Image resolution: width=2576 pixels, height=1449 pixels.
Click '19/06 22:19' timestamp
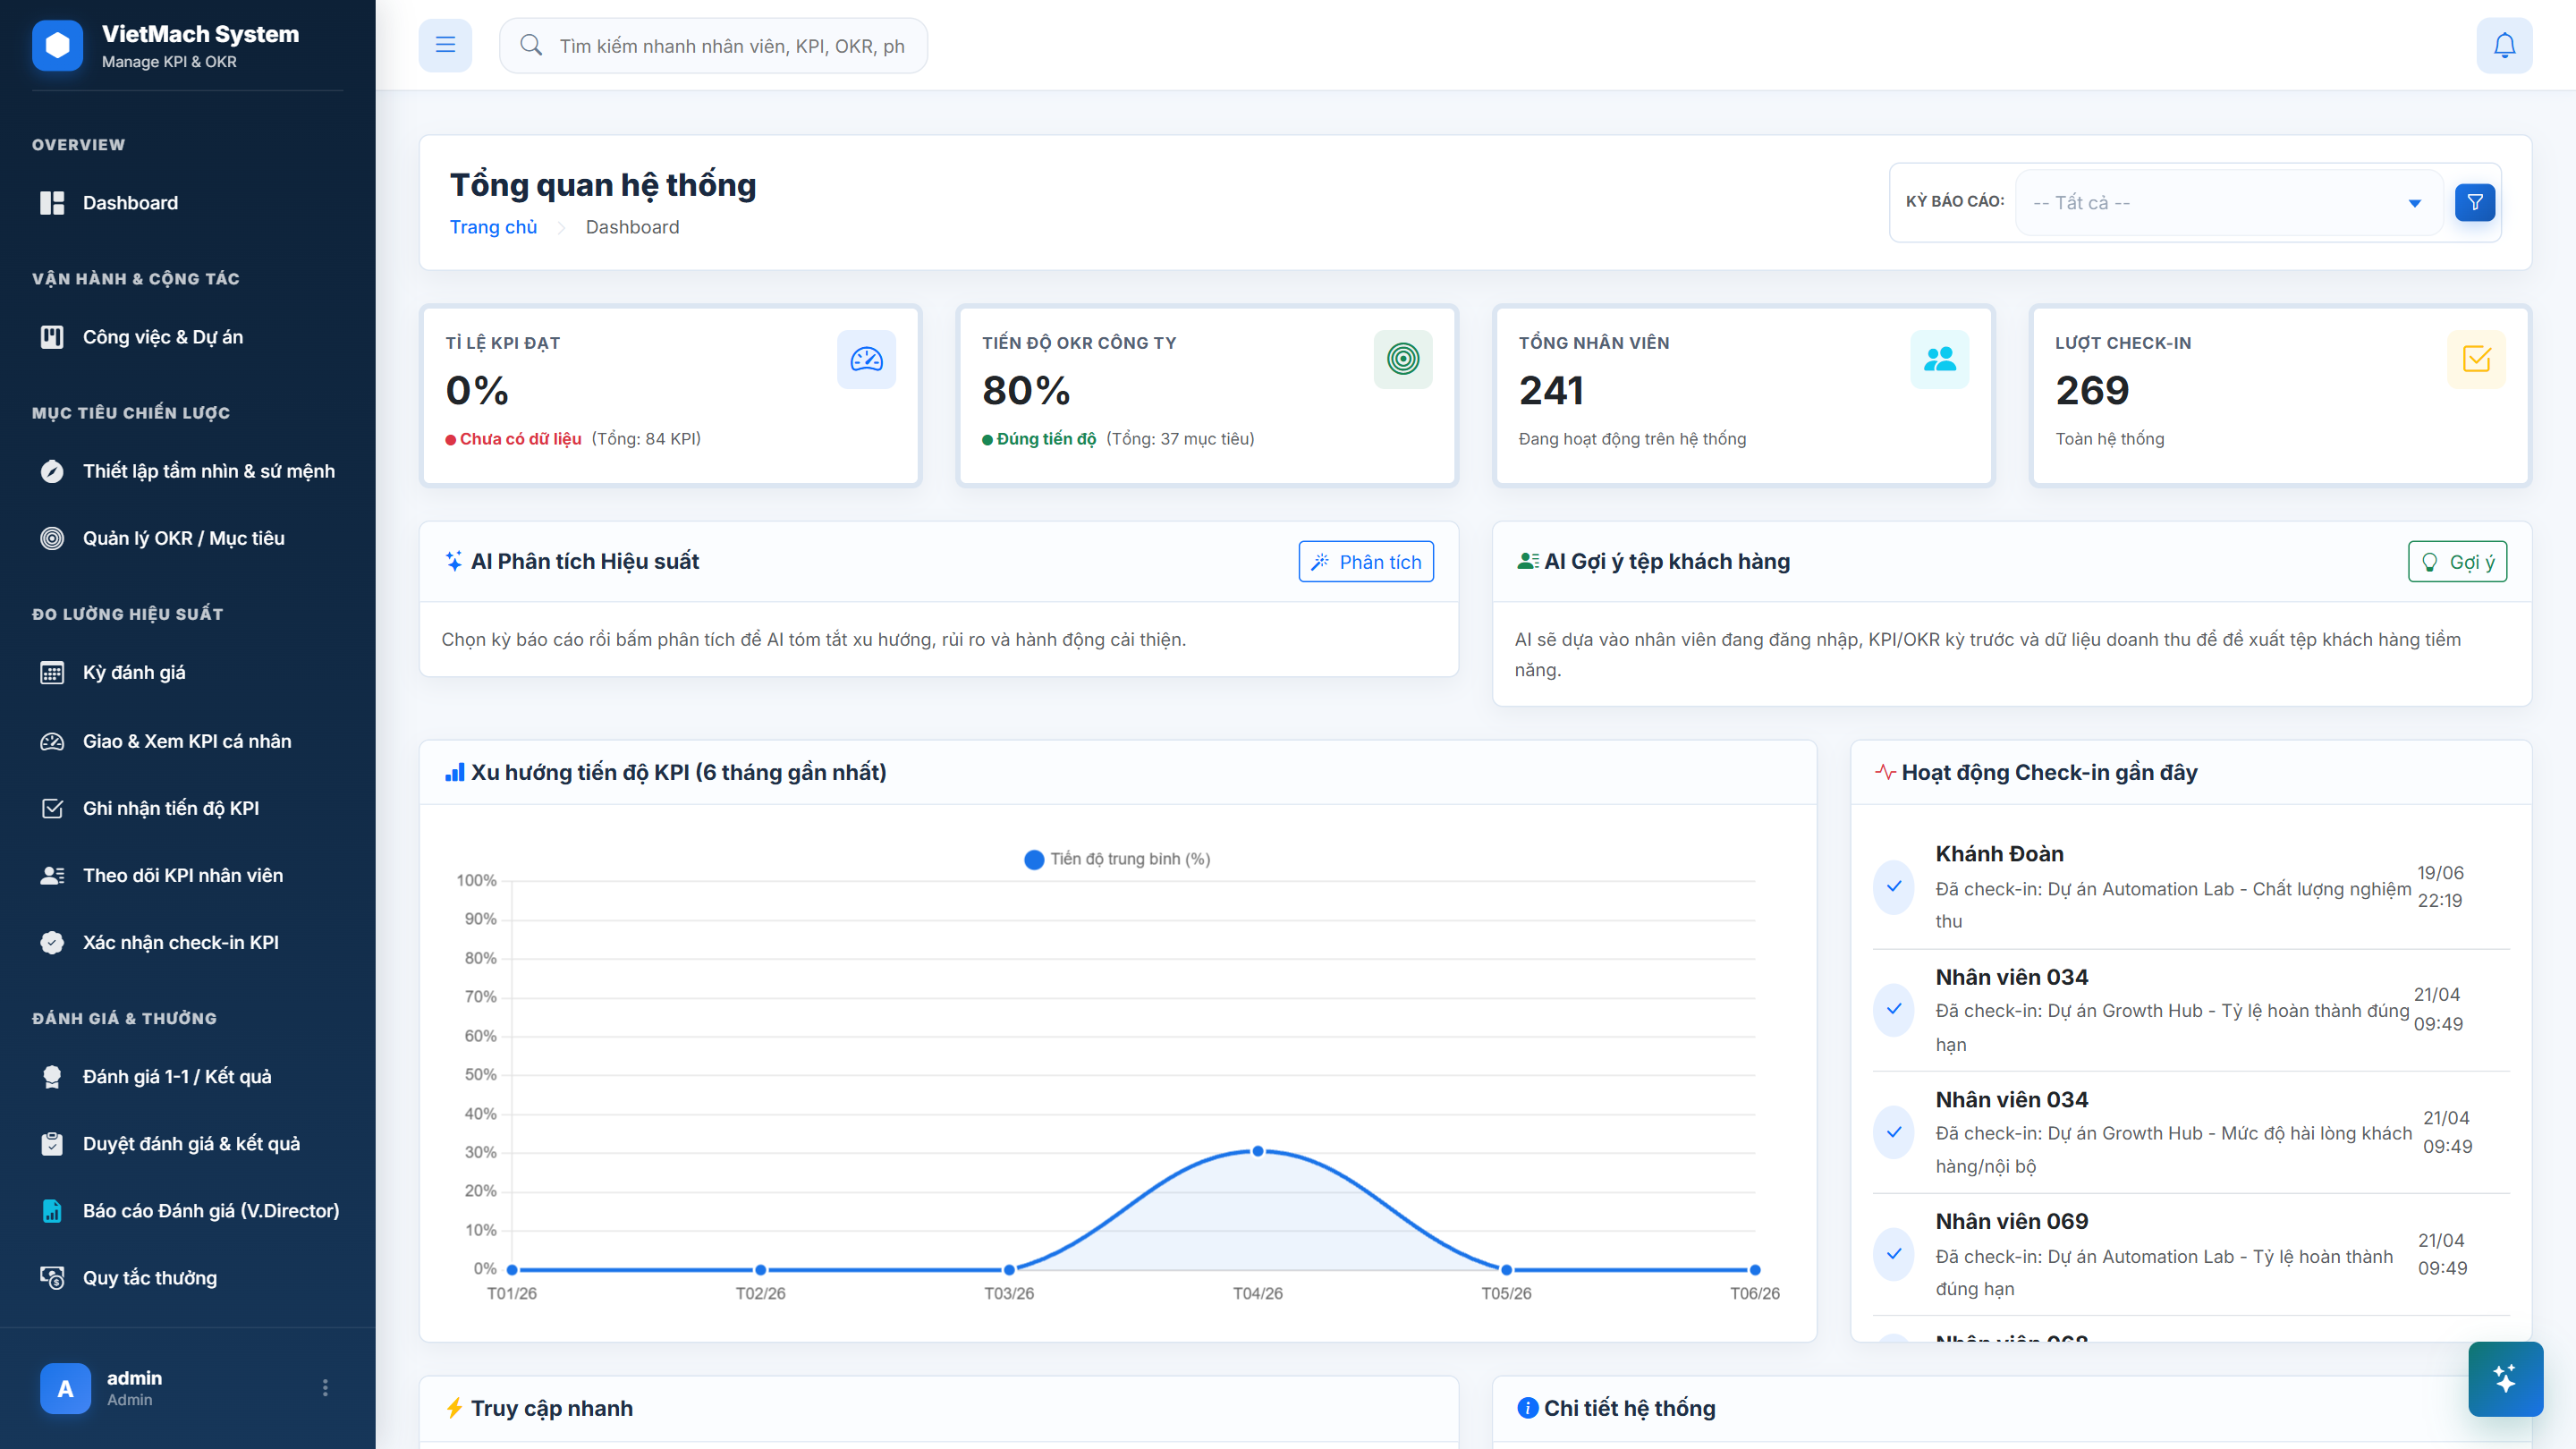(x=2440, y=886)
